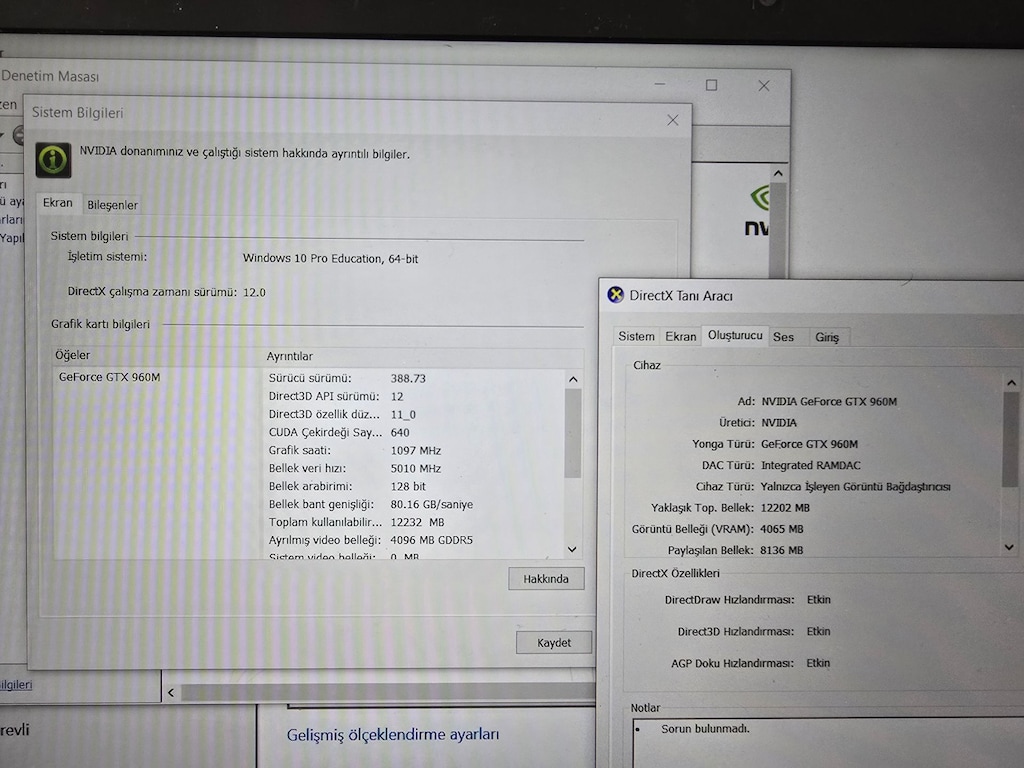The width and height of the screenshot is (1024, 768).
Task: Click down arrow of DirectX Cihaz scrollbar
Action: (1010, 547)
